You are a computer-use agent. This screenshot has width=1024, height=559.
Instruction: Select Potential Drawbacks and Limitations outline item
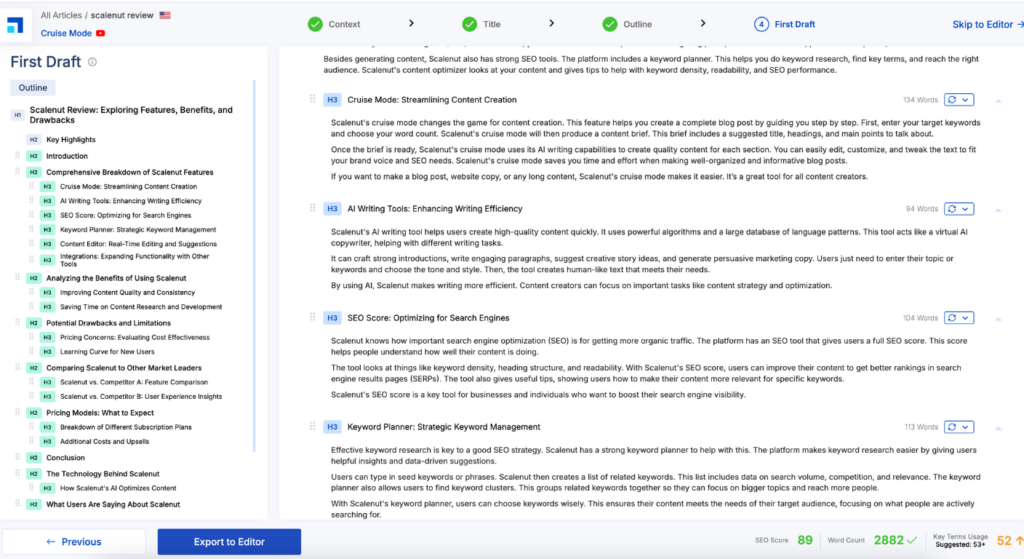(x=108, y=323)
